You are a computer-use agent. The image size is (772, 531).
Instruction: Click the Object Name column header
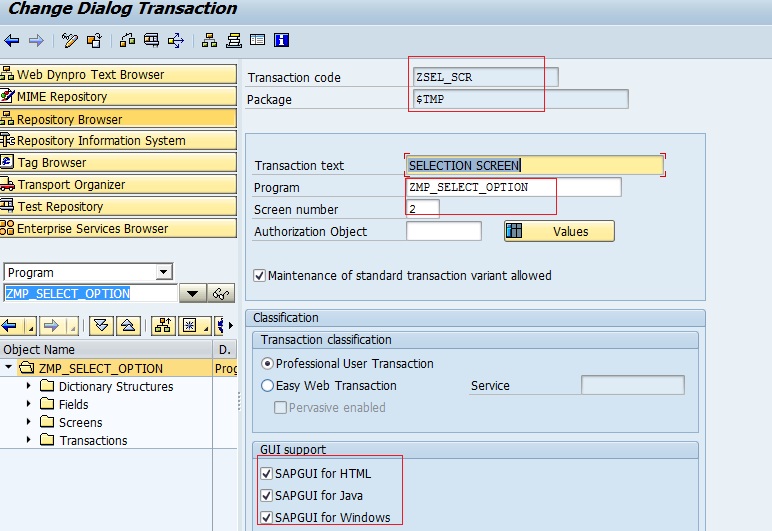(x=106, y=349)
